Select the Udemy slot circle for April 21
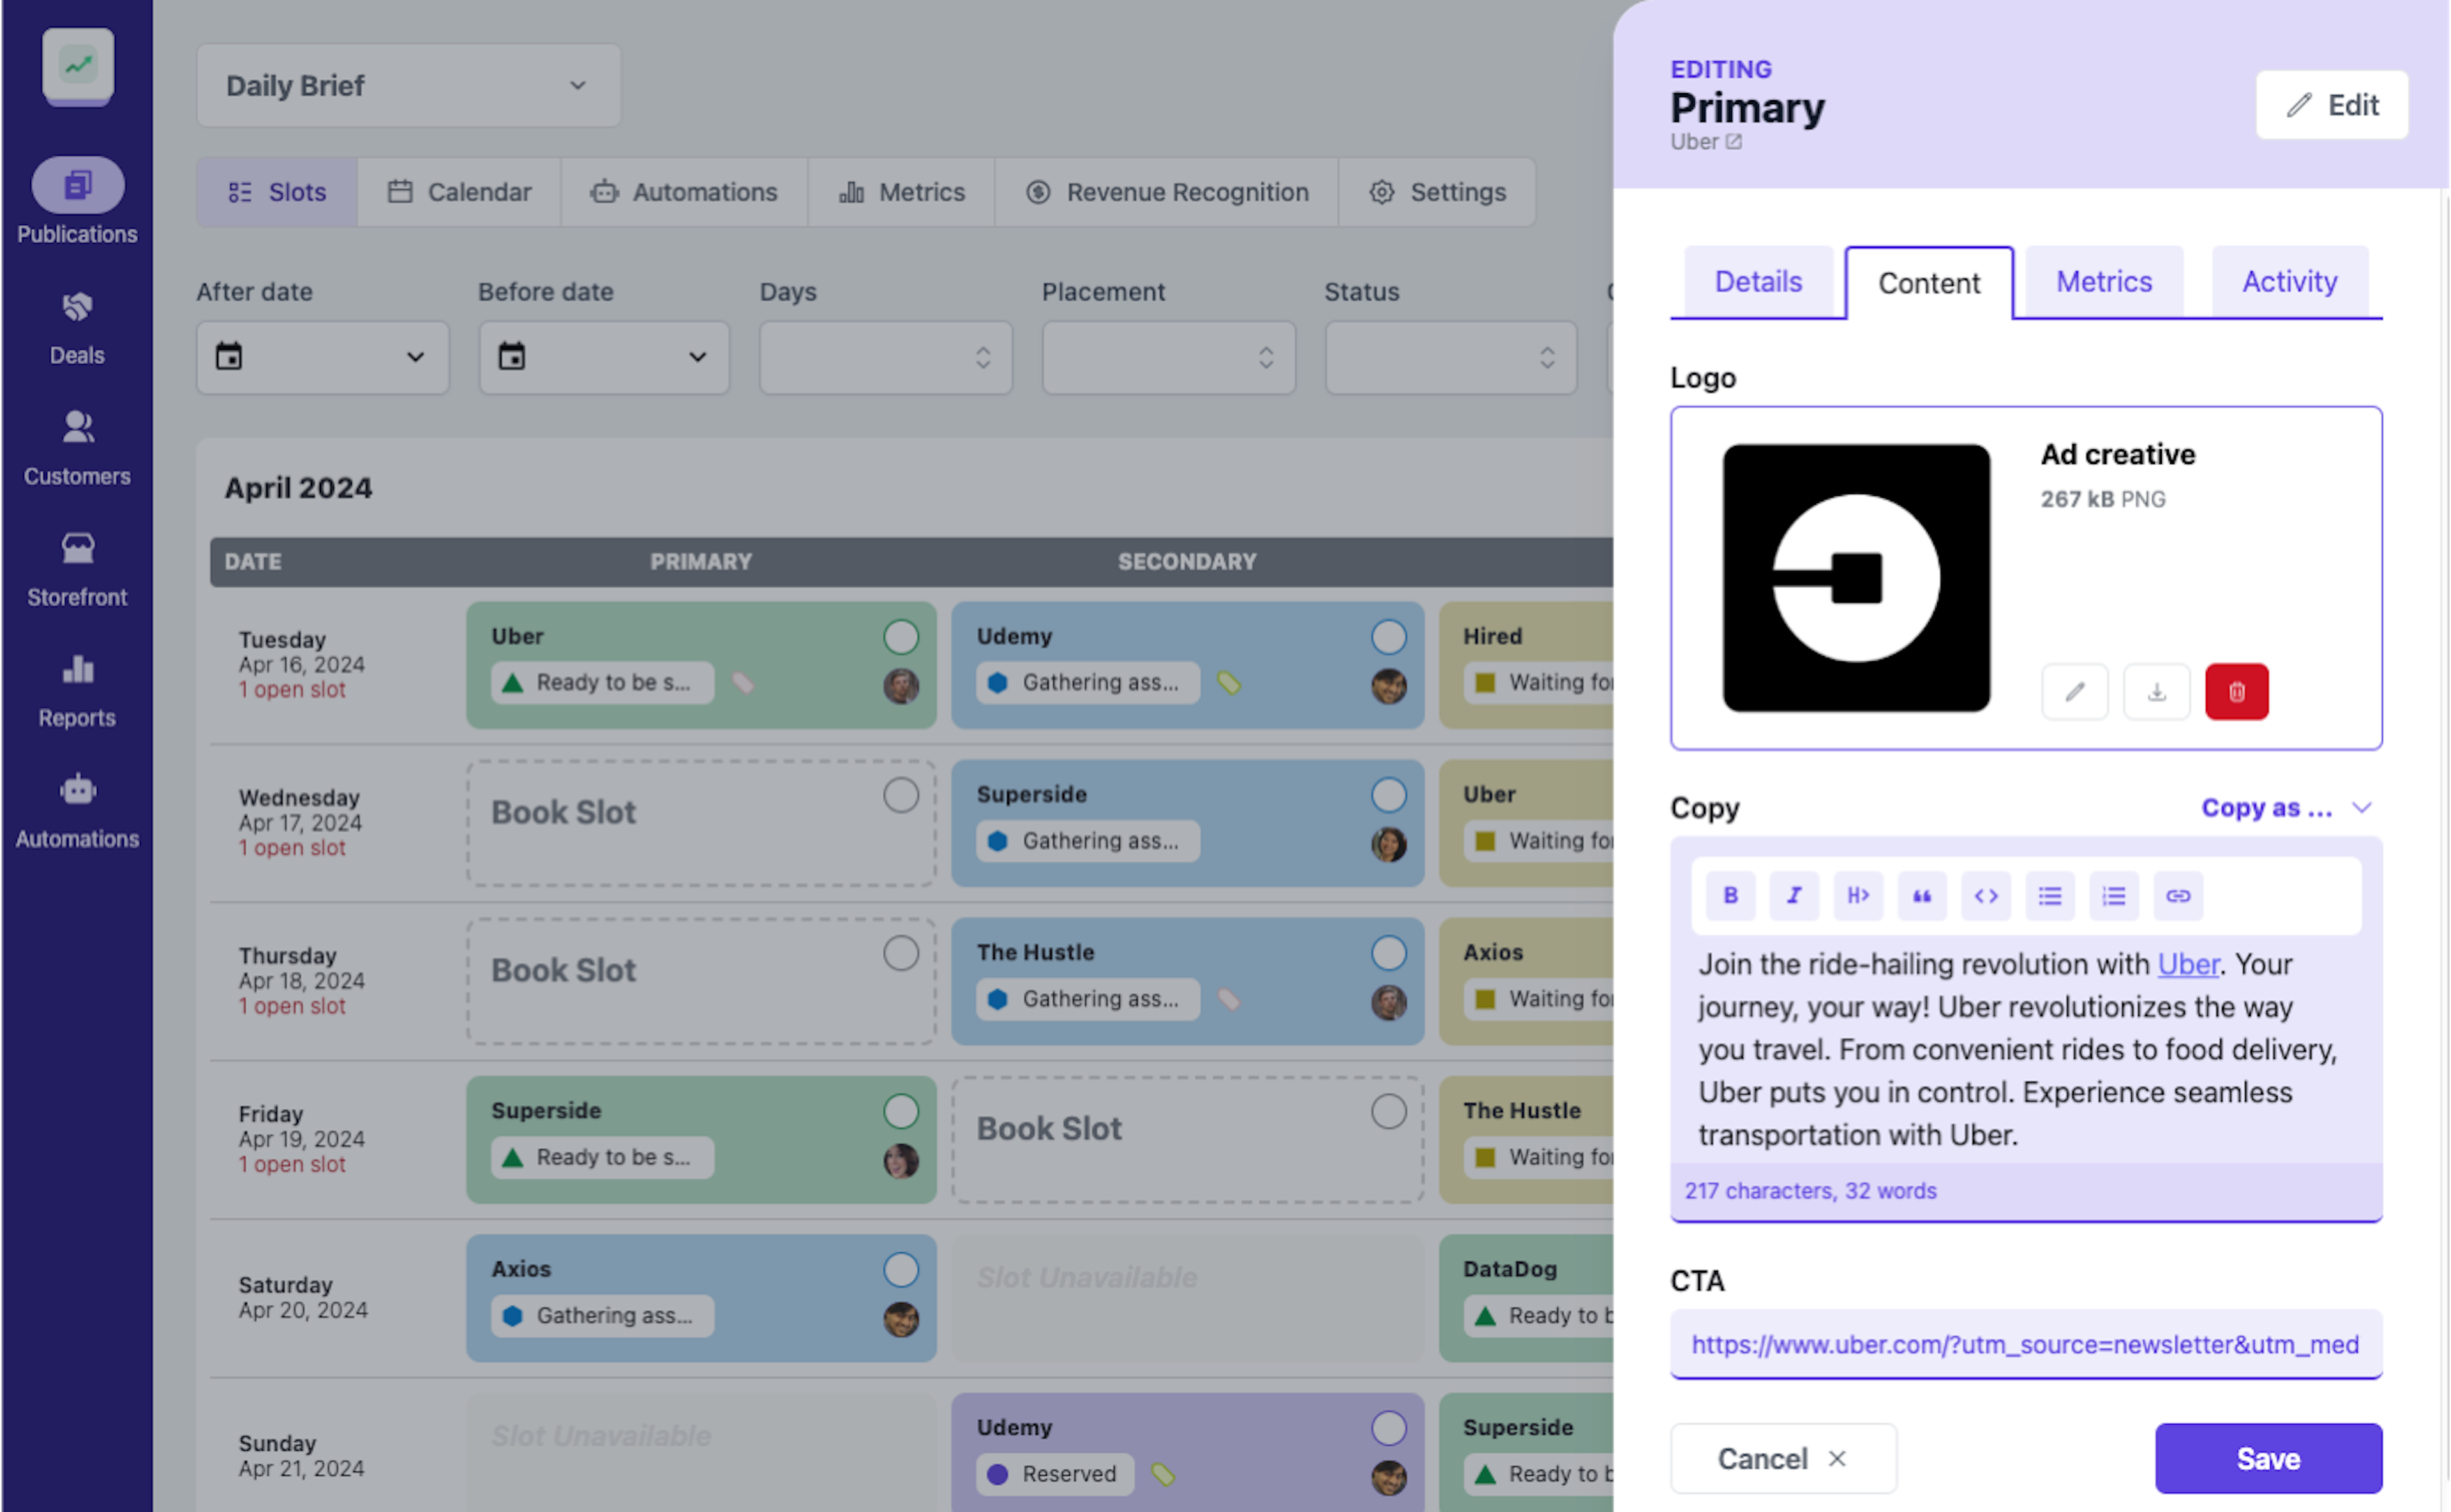 tap(1389, 1428)
